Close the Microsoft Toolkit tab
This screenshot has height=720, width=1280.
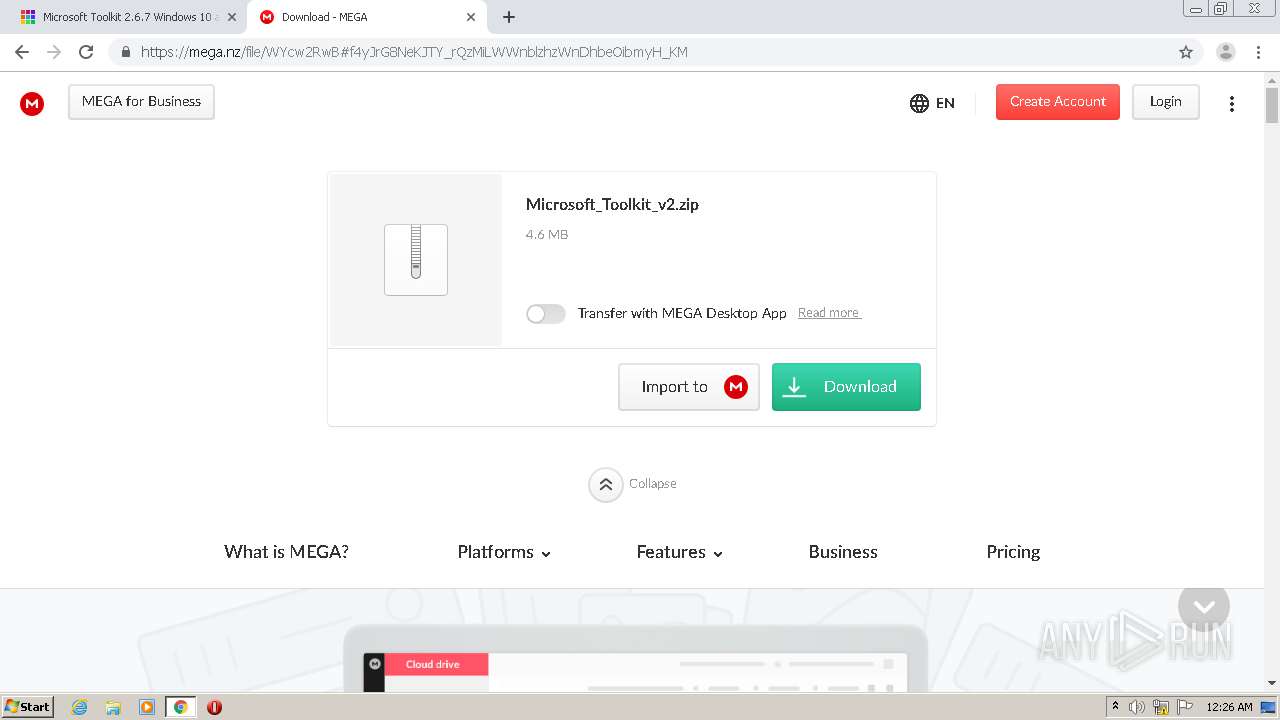[x=232, y=17]
